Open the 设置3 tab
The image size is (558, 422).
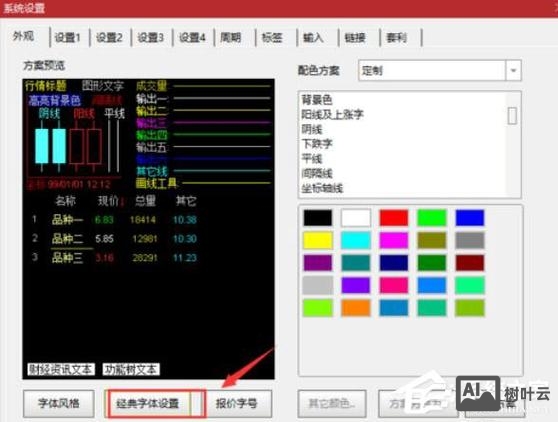coord(151,37)
